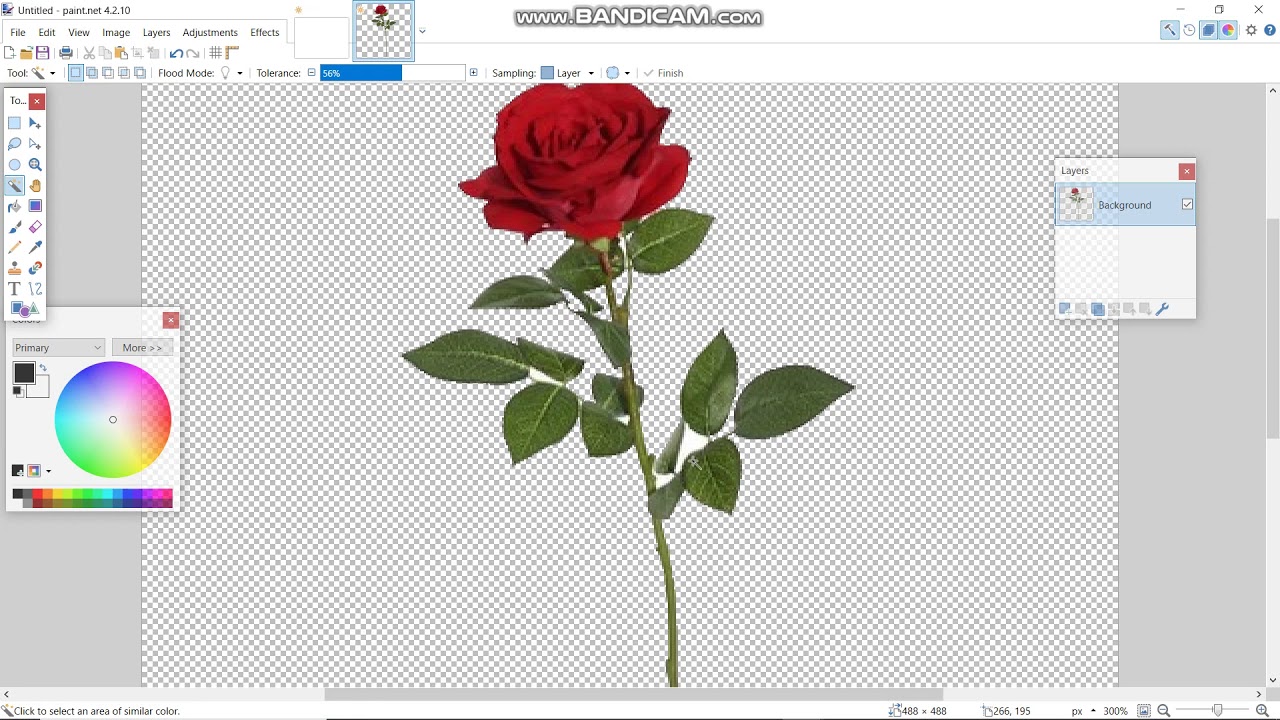Click the Finish button
The image size is (1280, 720).
(664, 73)
